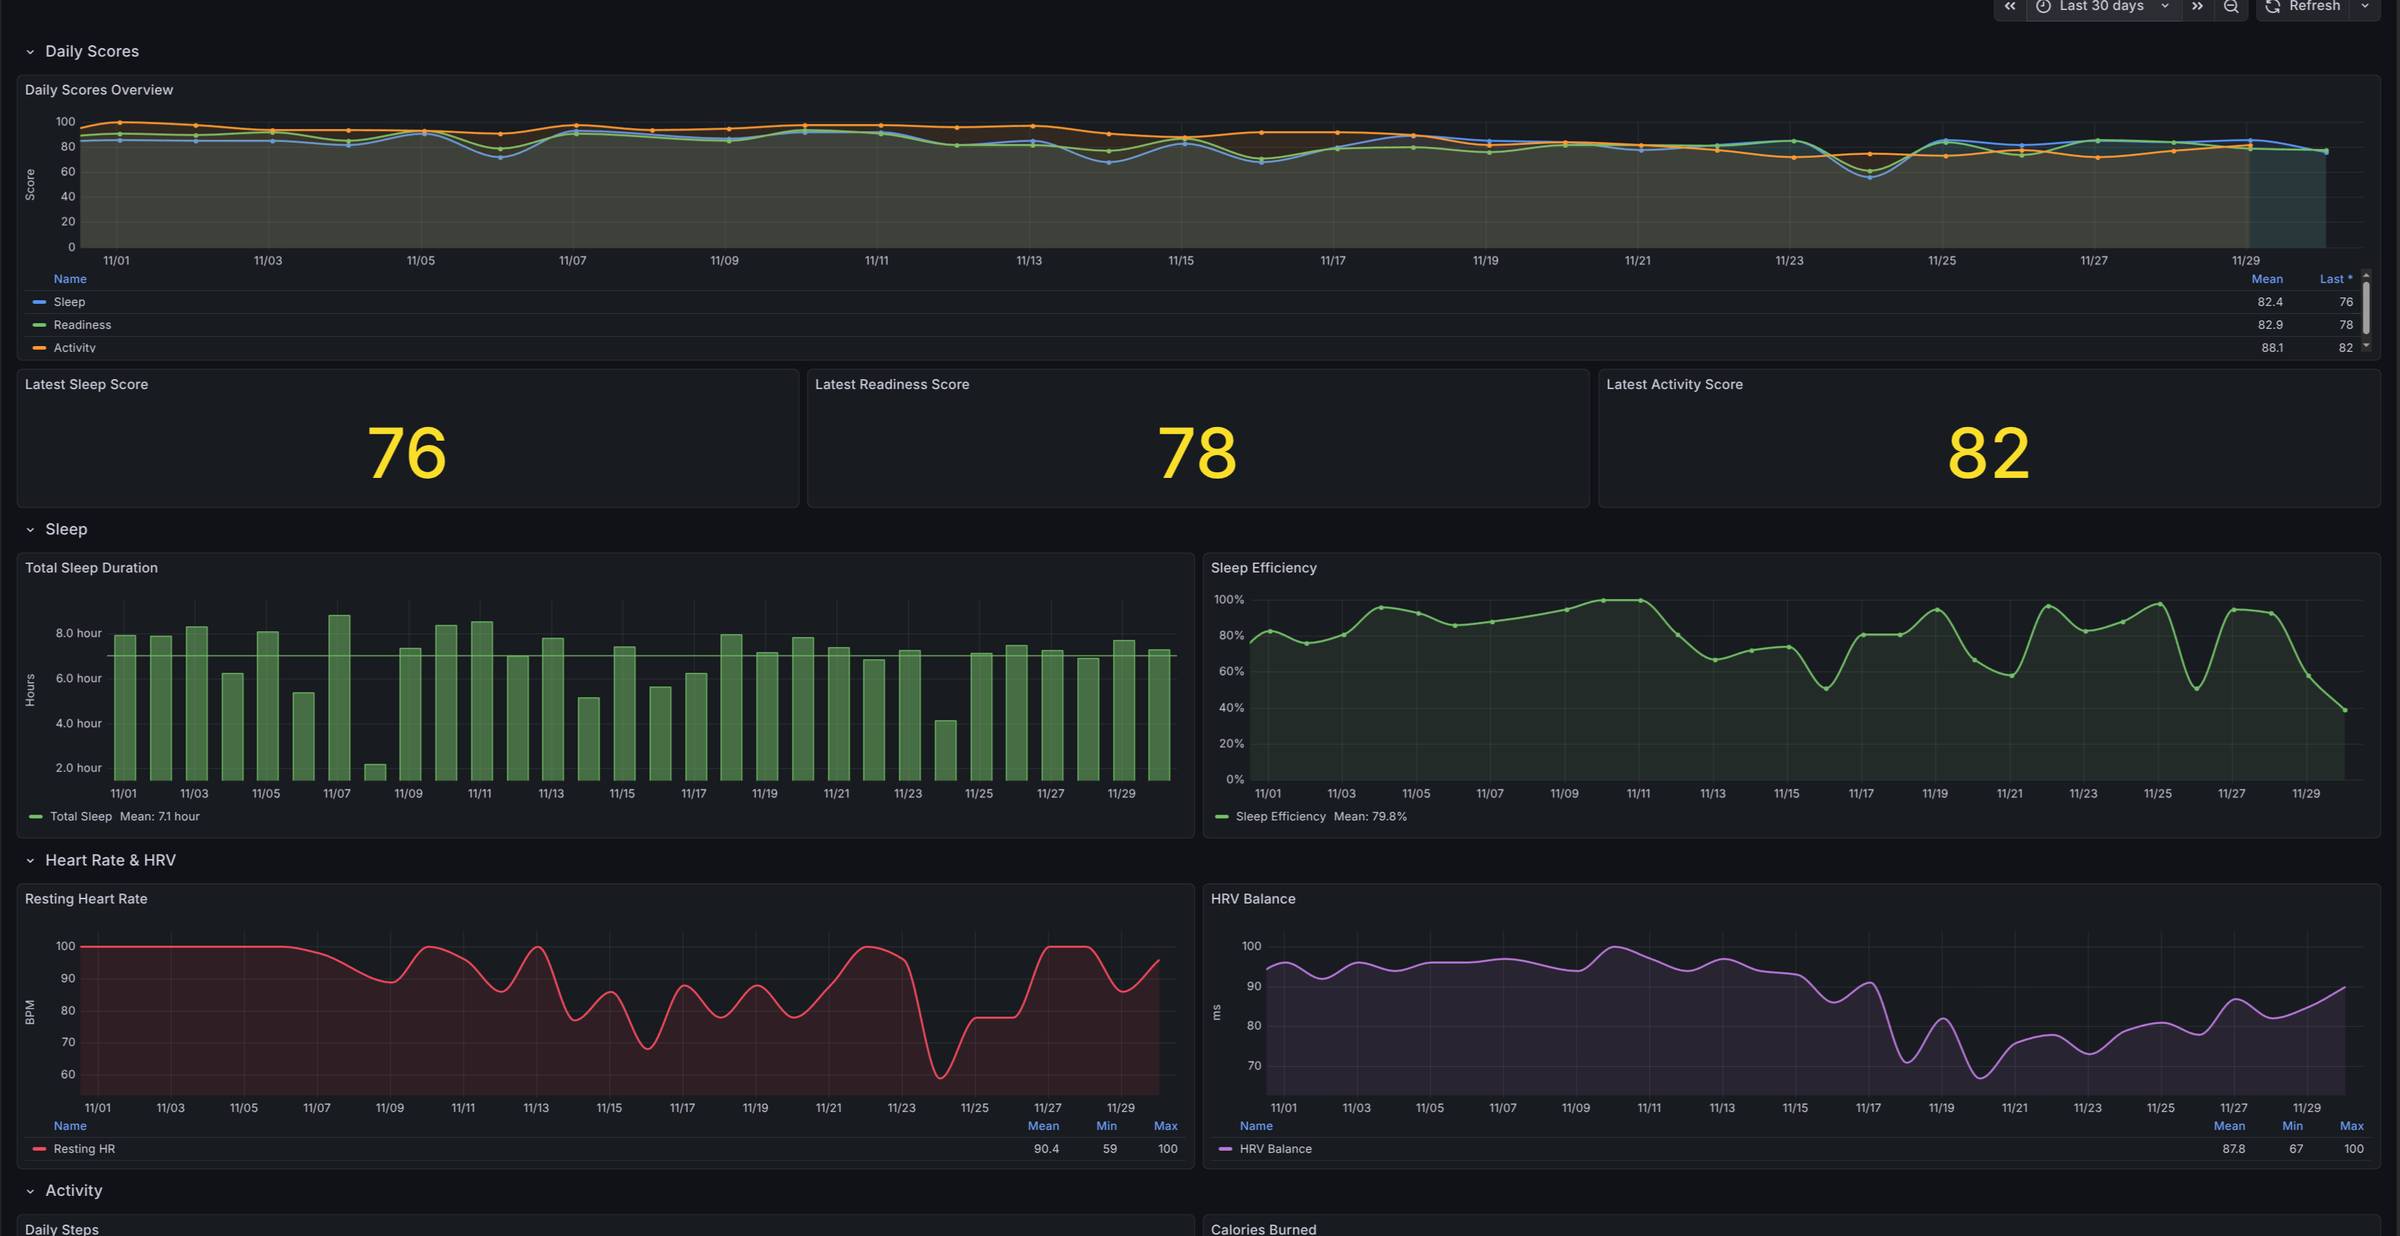The height and width of the screenshot is (1236, 2400).
Task: Toggle the Sleep series in legend
Action: tap(69, 302)
